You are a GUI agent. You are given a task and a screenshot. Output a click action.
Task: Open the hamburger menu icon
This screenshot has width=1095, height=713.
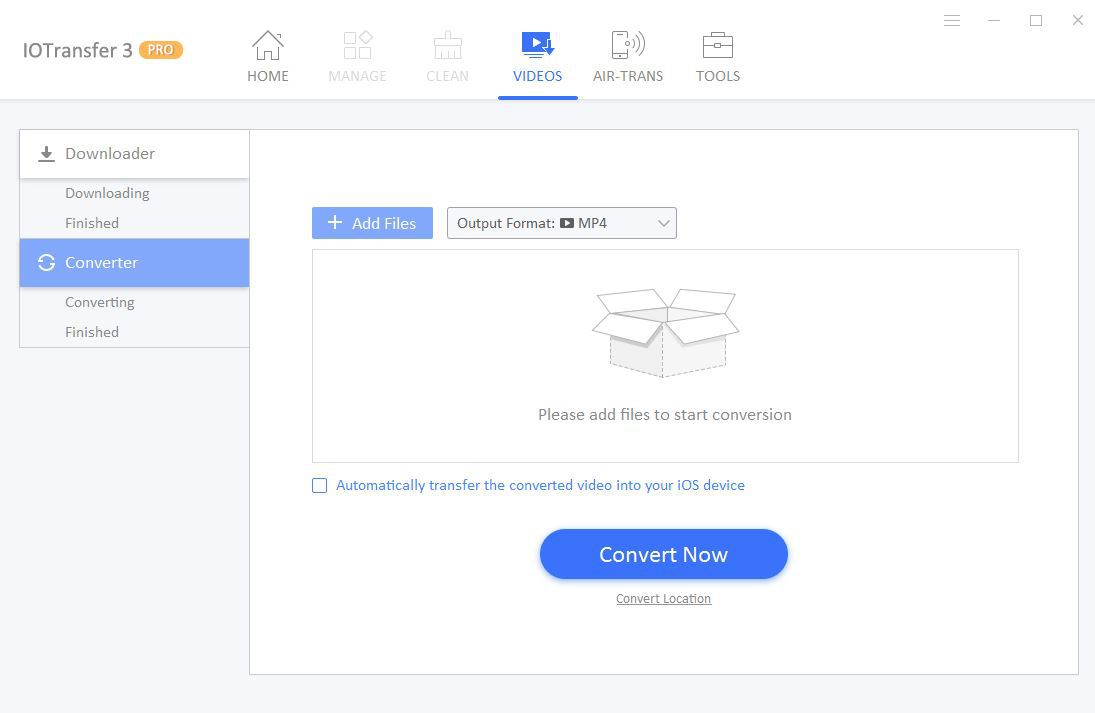(952, 21)
